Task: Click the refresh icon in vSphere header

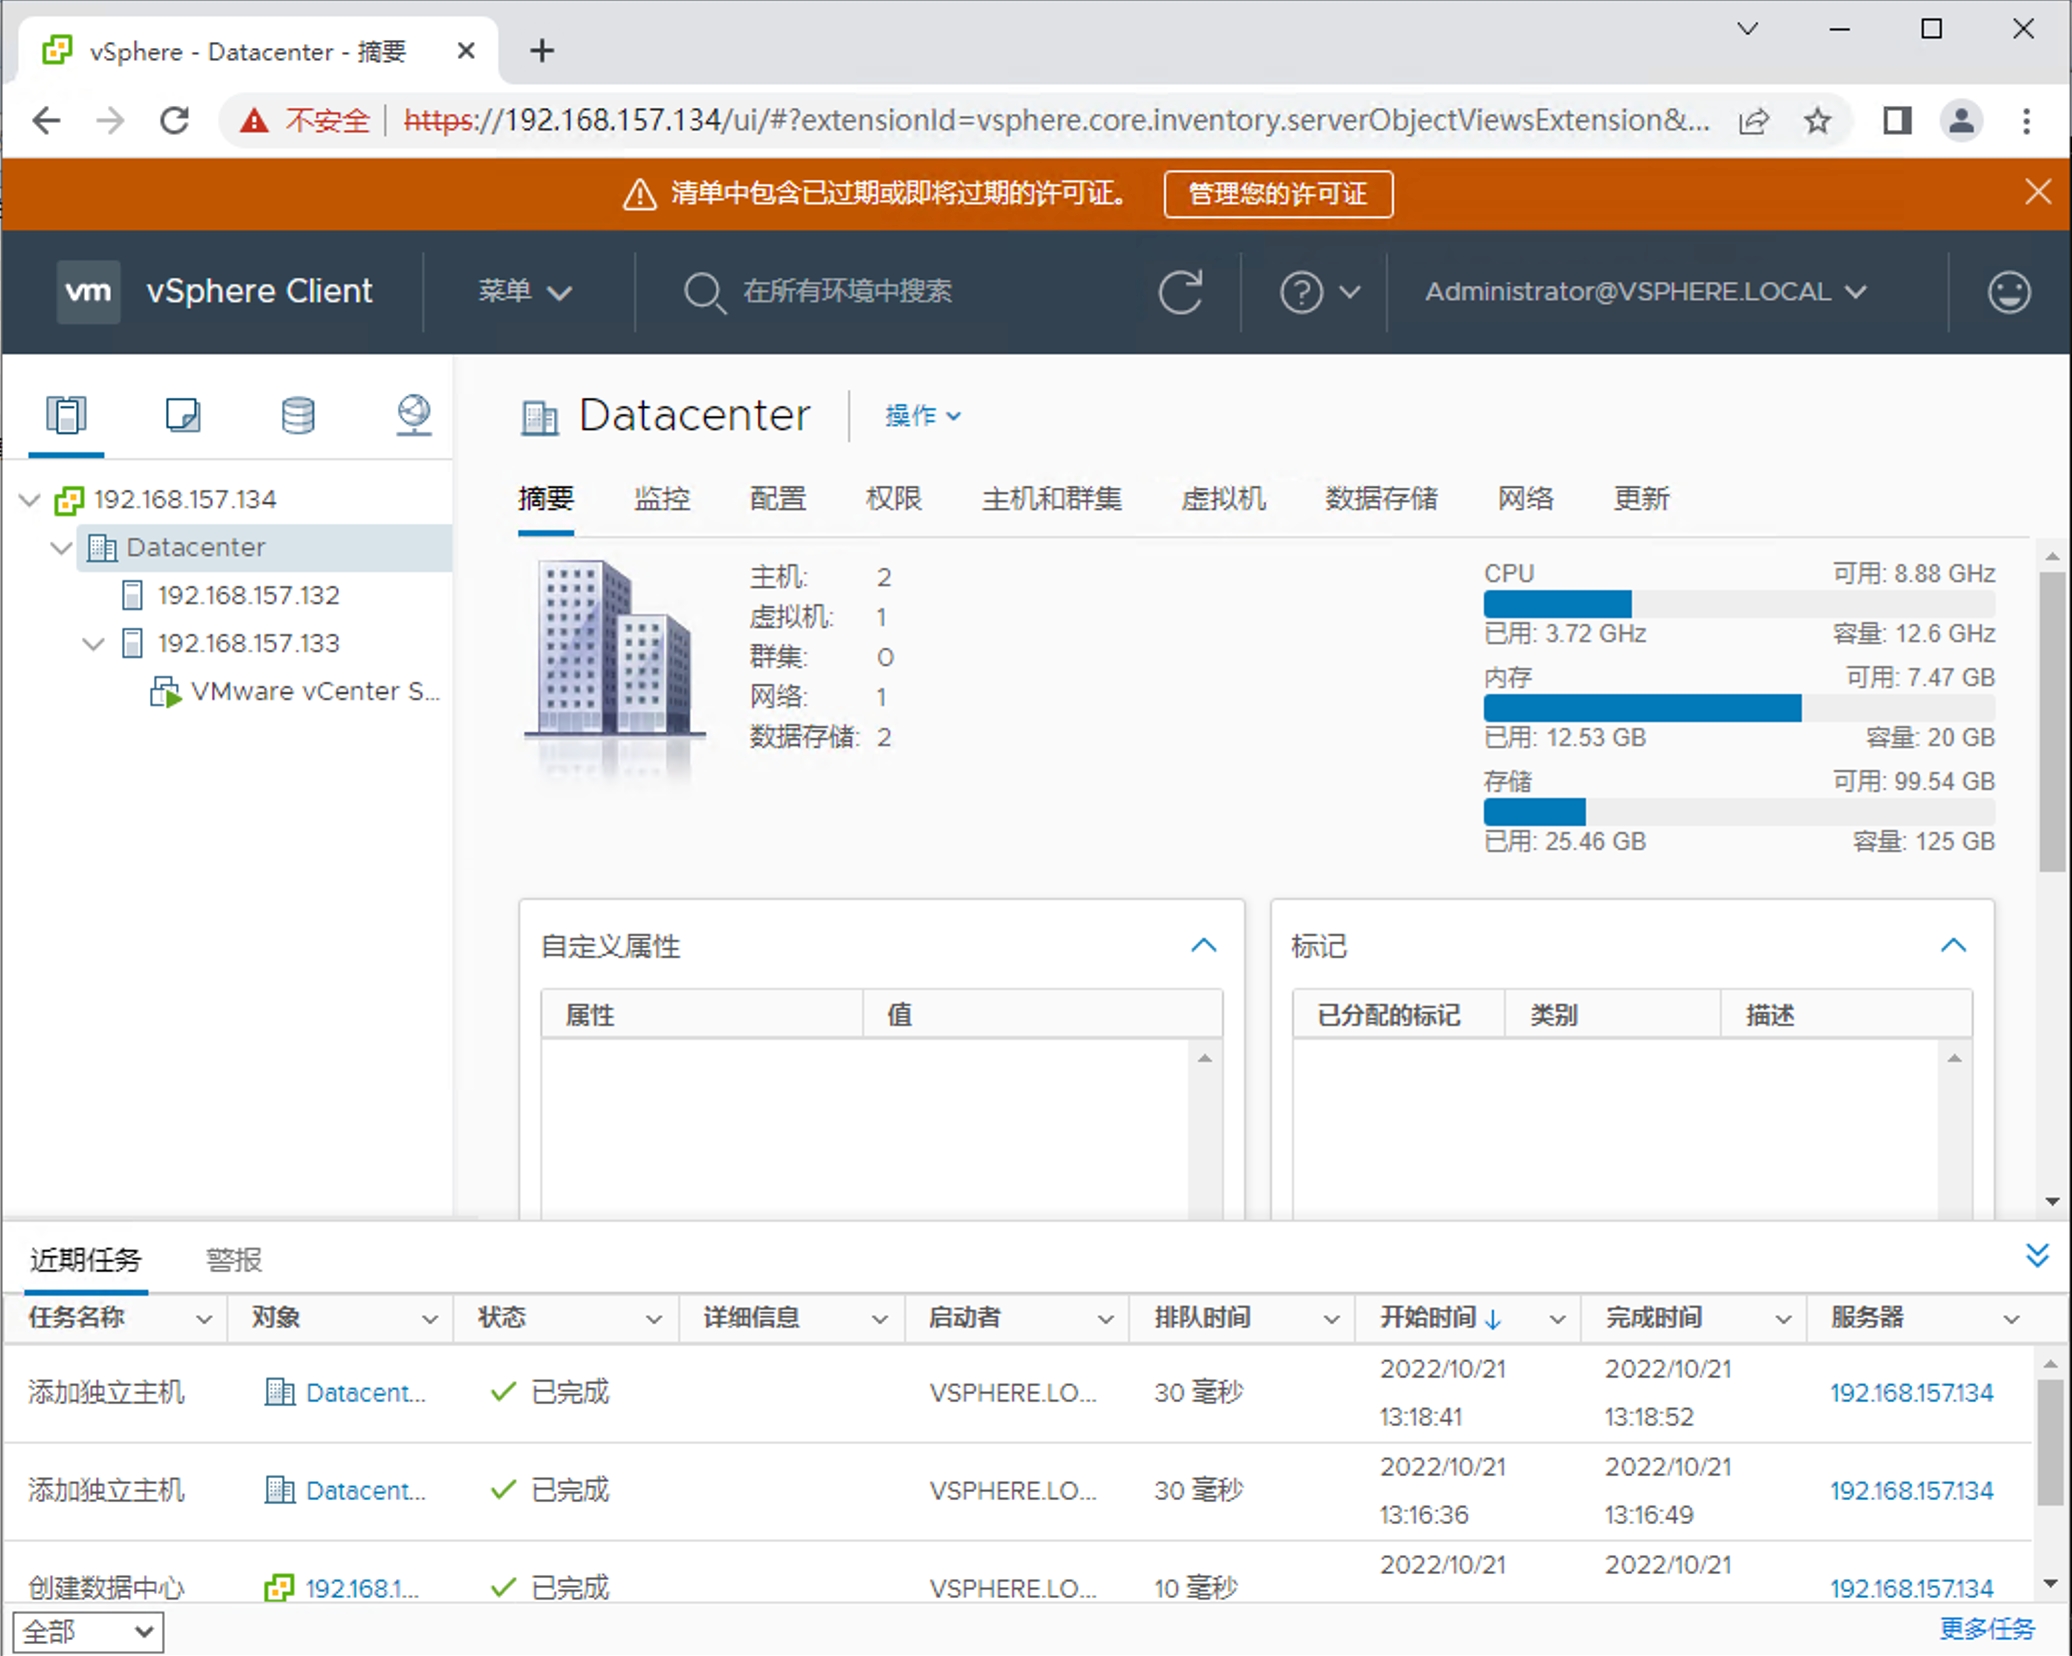Action: click(x=1180, y=292)
